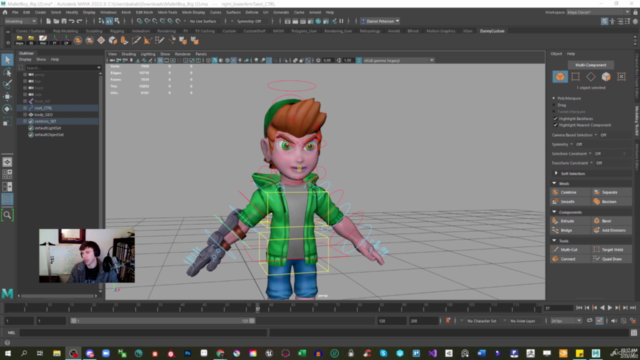Viewport: 640px width, 360px height.
Task: Click the Open Scene folder icon
Action: pos(56,21)
